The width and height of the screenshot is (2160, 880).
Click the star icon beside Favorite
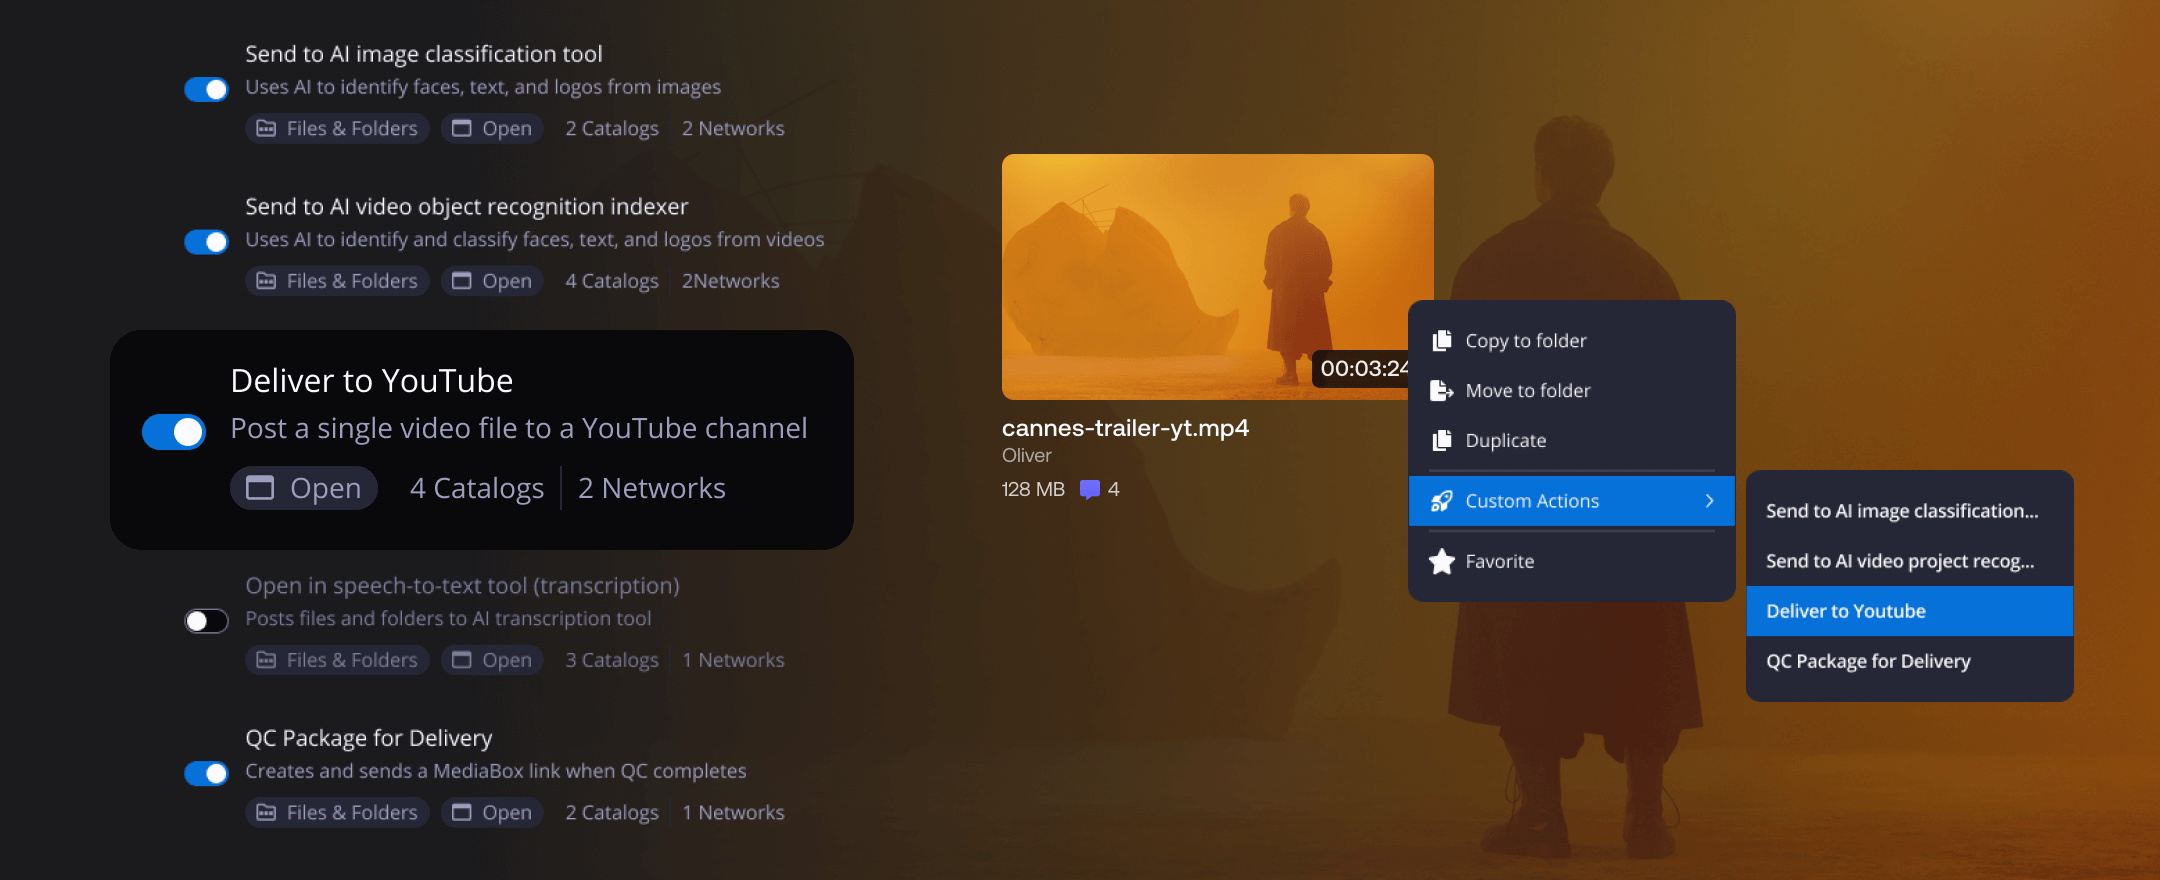click(1442, 561)
